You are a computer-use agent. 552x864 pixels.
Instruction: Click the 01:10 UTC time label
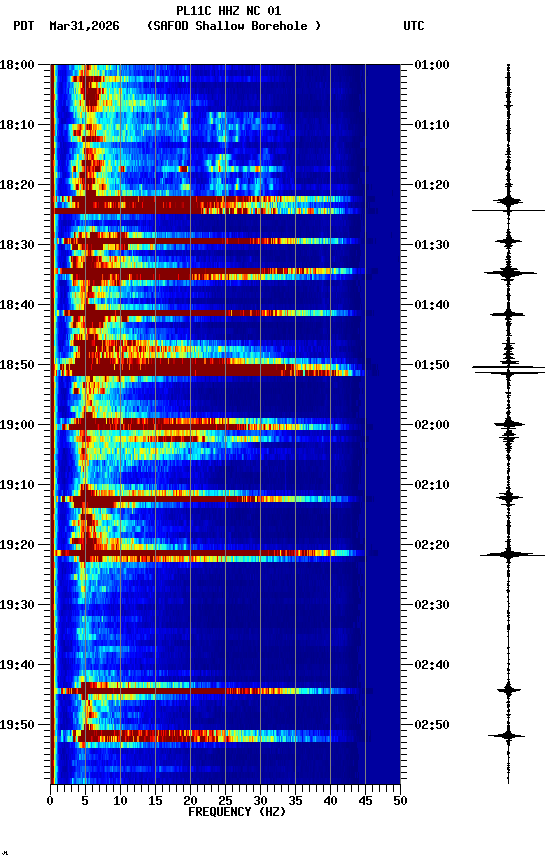[x=432, y=125]
